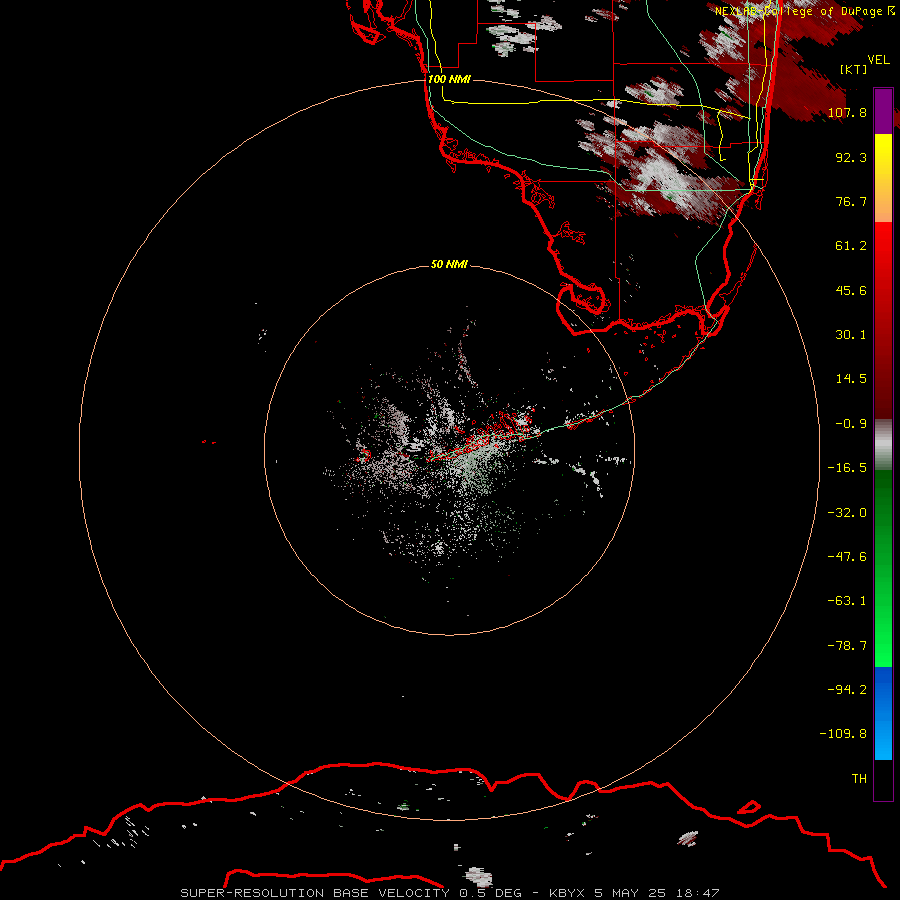Image resolution: width=900 pixels, height=900 pixels.
Task: Pick the black TH segment of color bar
Action: coord(883,780)
